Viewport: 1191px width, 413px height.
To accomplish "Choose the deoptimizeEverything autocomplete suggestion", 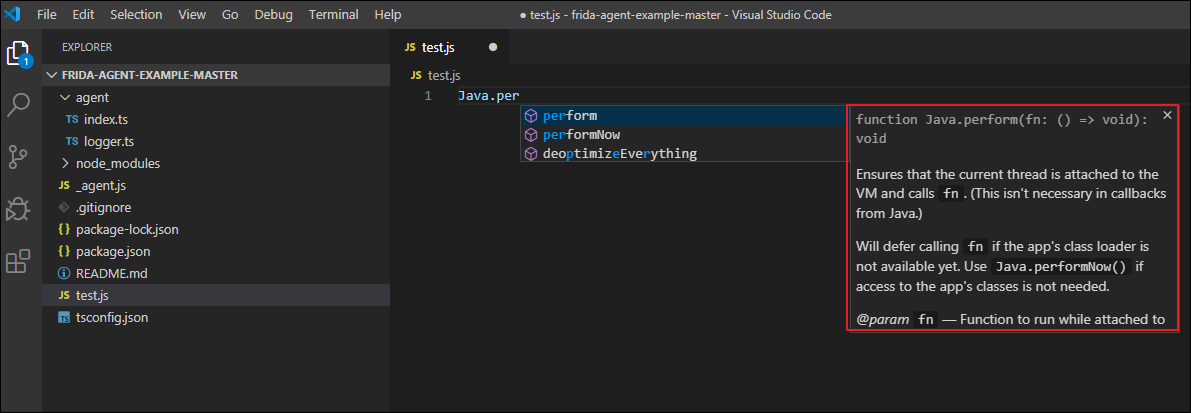I will [x=682, y=153].
